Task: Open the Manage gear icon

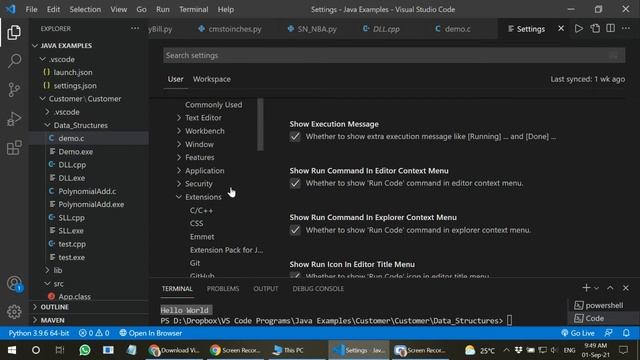Action: (14, 312)
